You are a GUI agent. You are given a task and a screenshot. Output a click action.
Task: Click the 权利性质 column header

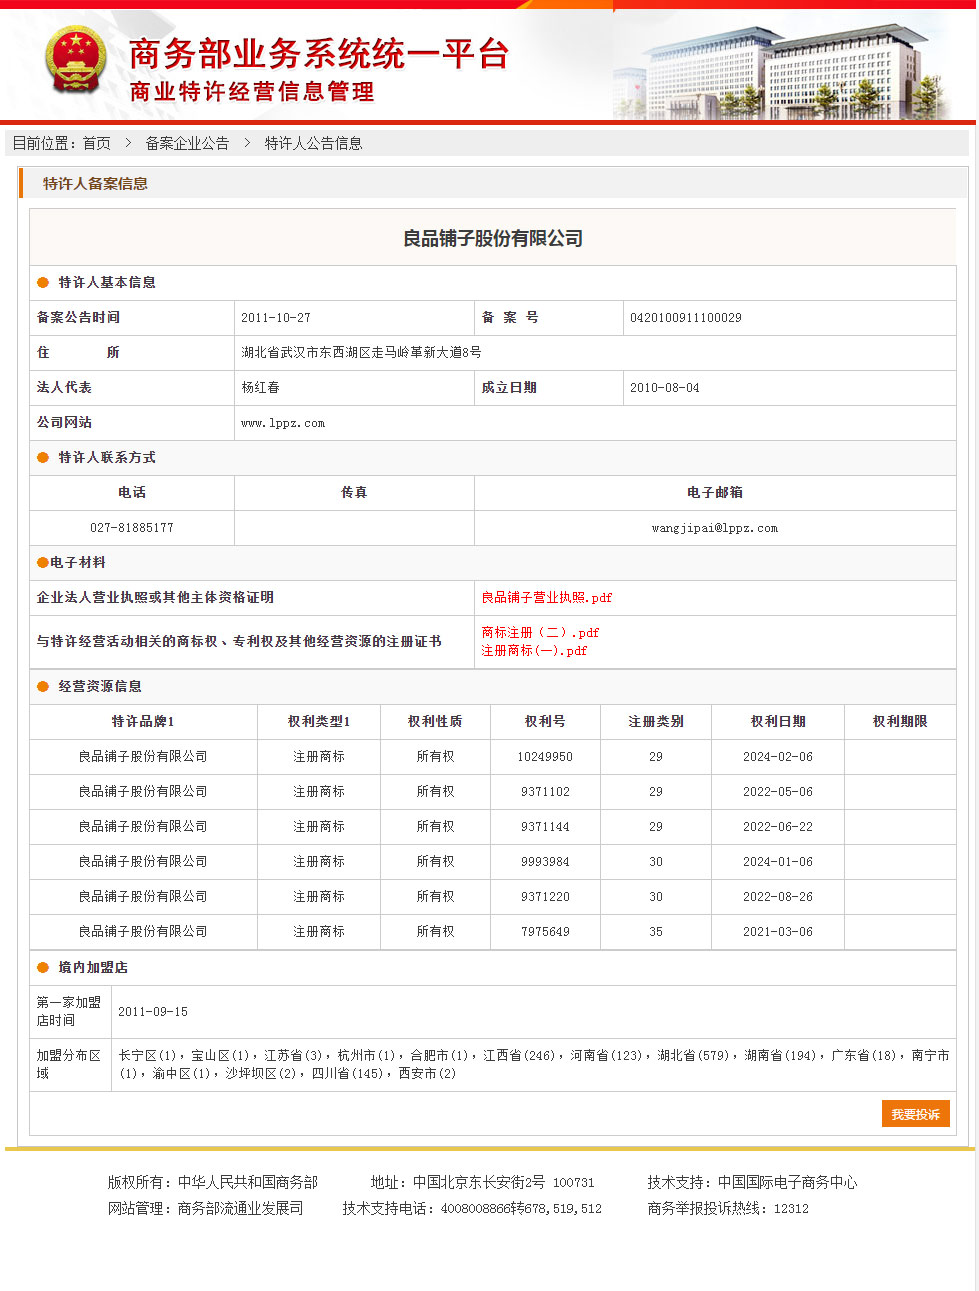pos(435,722)
